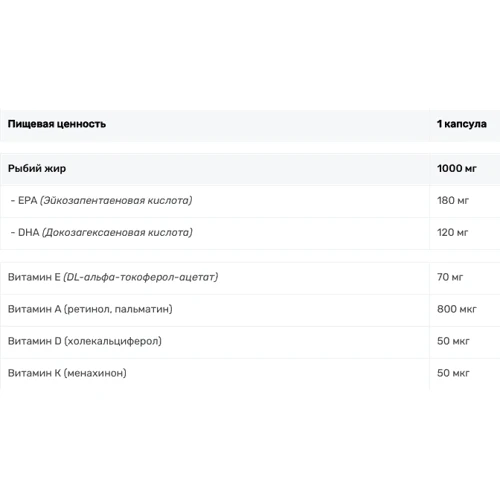Click the 'холекальциферол' text in parentheses
This screenshot has height=500, width=500.
[113, 341]
